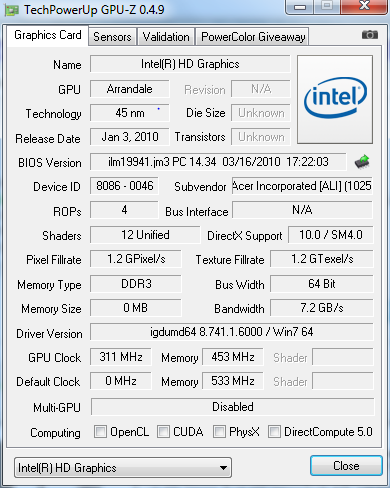Click the Bus Interface field showing N/A
The height and width of the screenshot is (488, 390).
click(302, 210)
